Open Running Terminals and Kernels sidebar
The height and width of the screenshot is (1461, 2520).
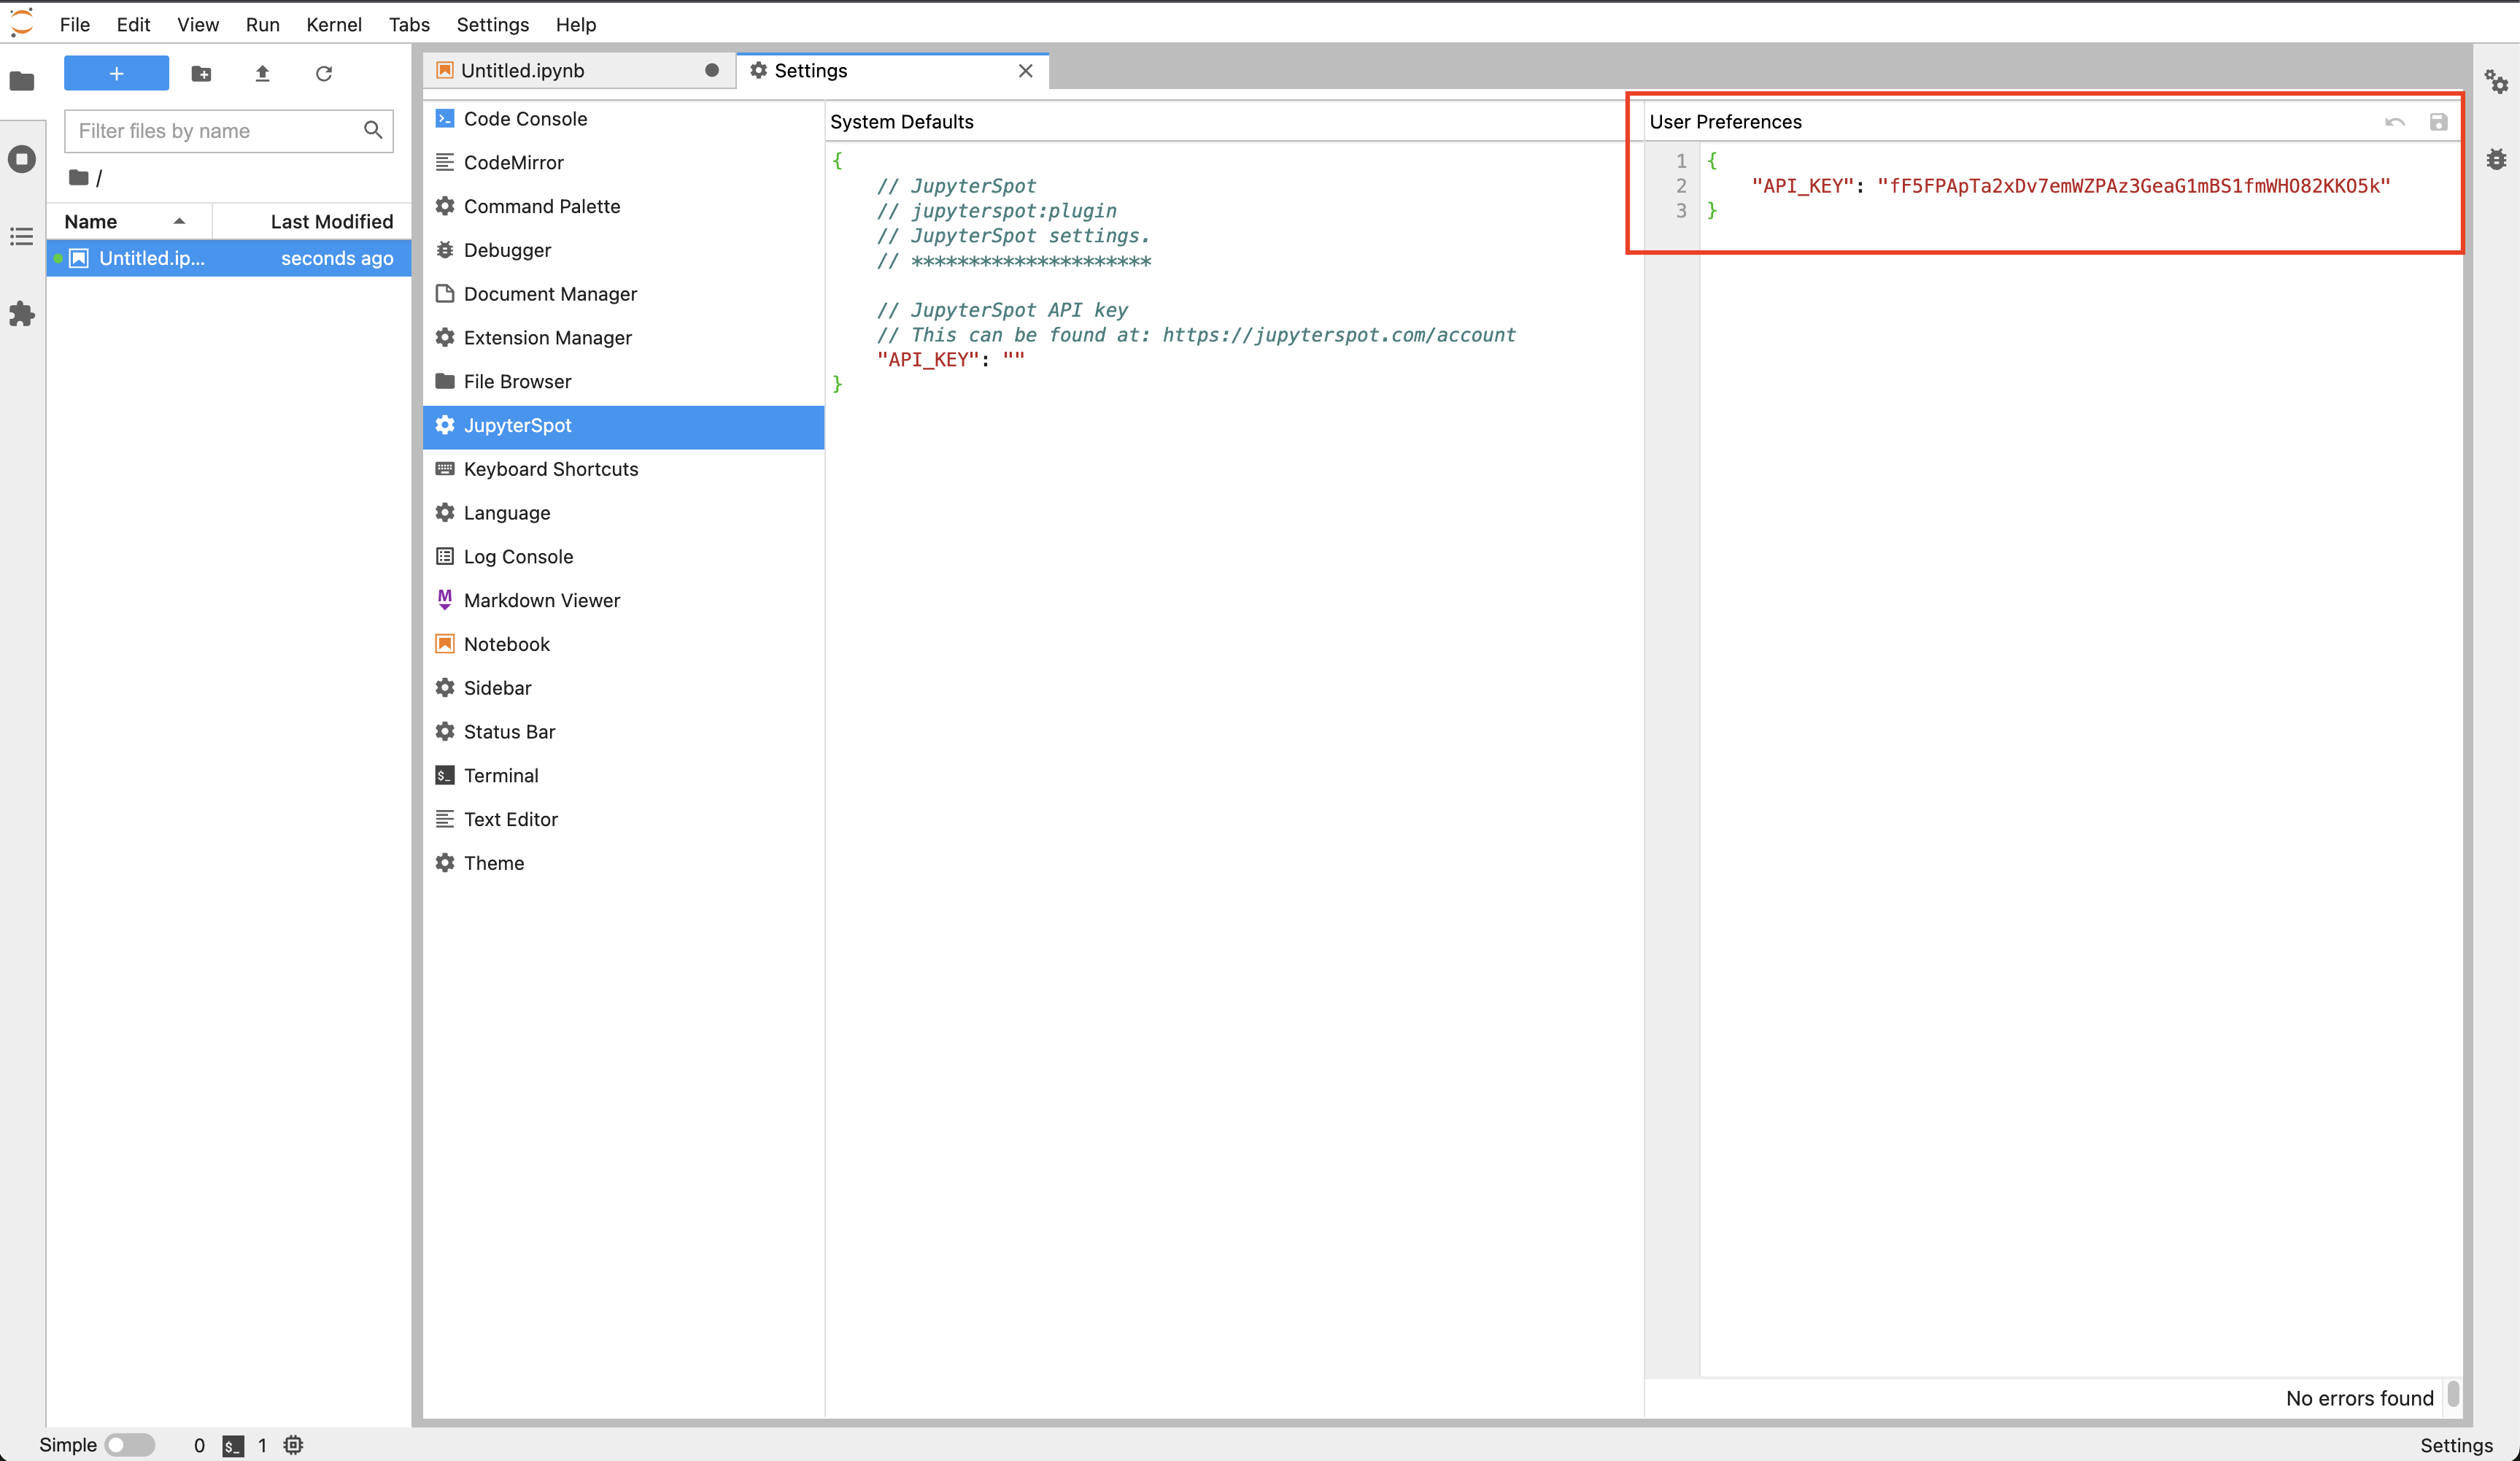point(22,159)
